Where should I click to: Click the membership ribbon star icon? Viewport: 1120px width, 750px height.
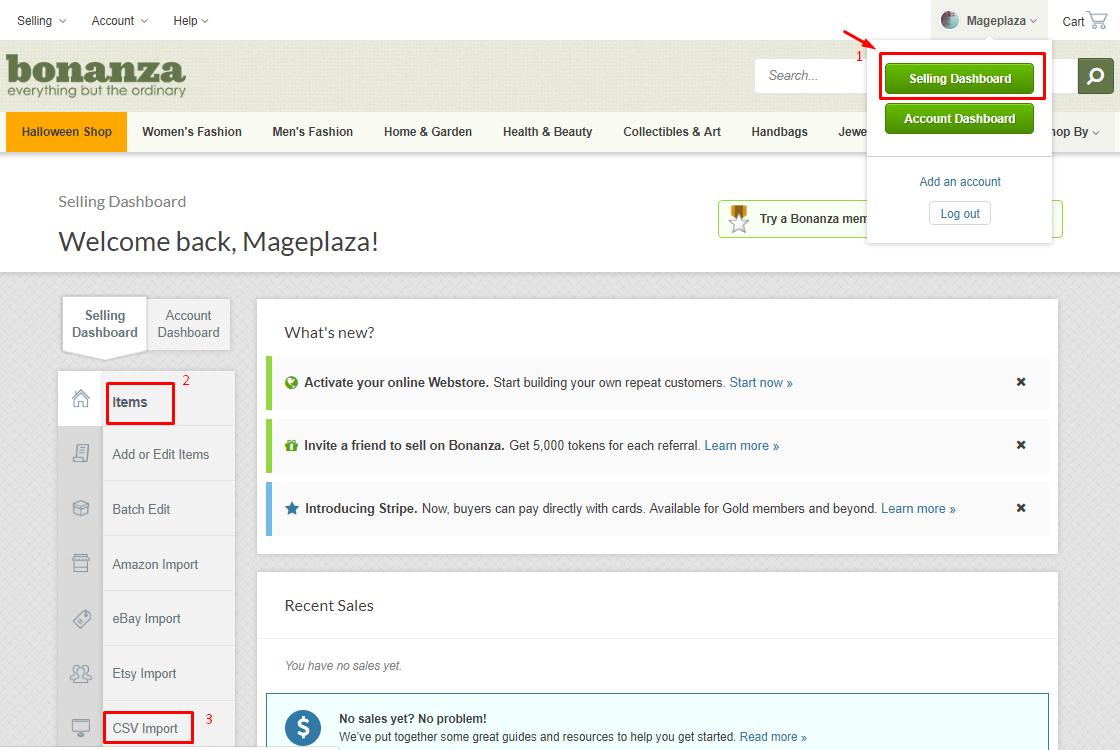click(739, 219)
